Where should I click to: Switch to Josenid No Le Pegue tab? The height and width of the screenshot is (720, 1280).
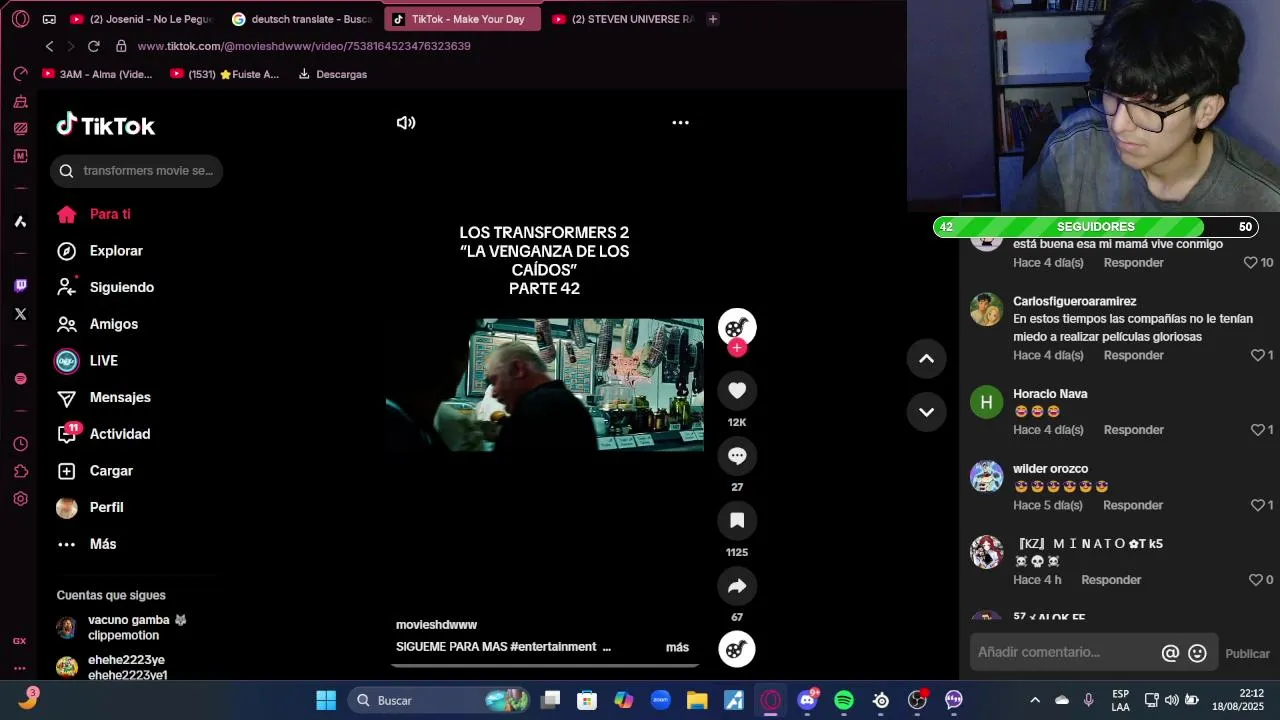coord(141,19)
